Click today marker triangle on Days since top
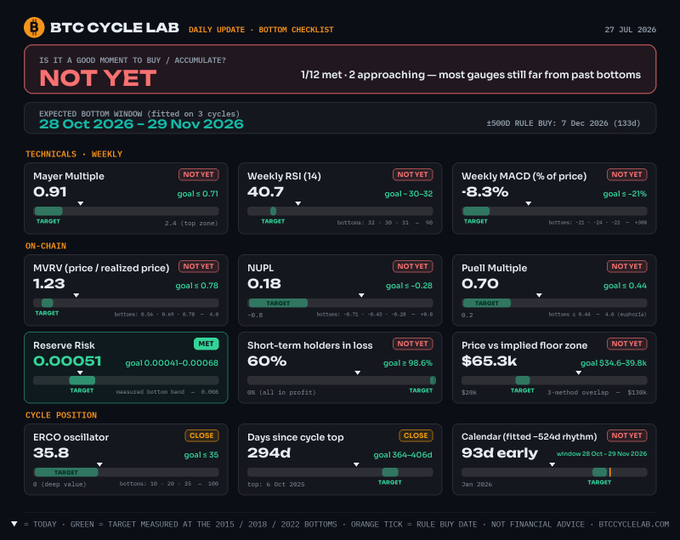Viewport: 680px width, 540px height. pyautogui.click(x=356, y=464)
